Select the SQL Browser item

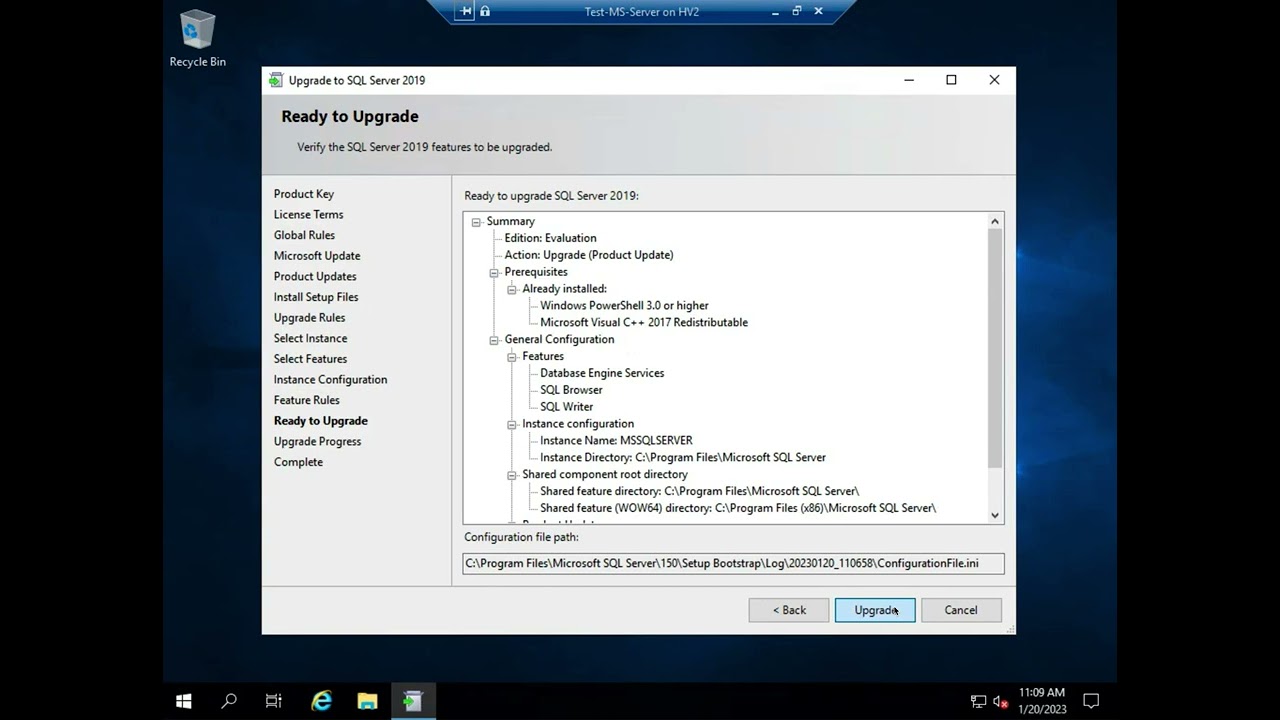coord(571,390)
